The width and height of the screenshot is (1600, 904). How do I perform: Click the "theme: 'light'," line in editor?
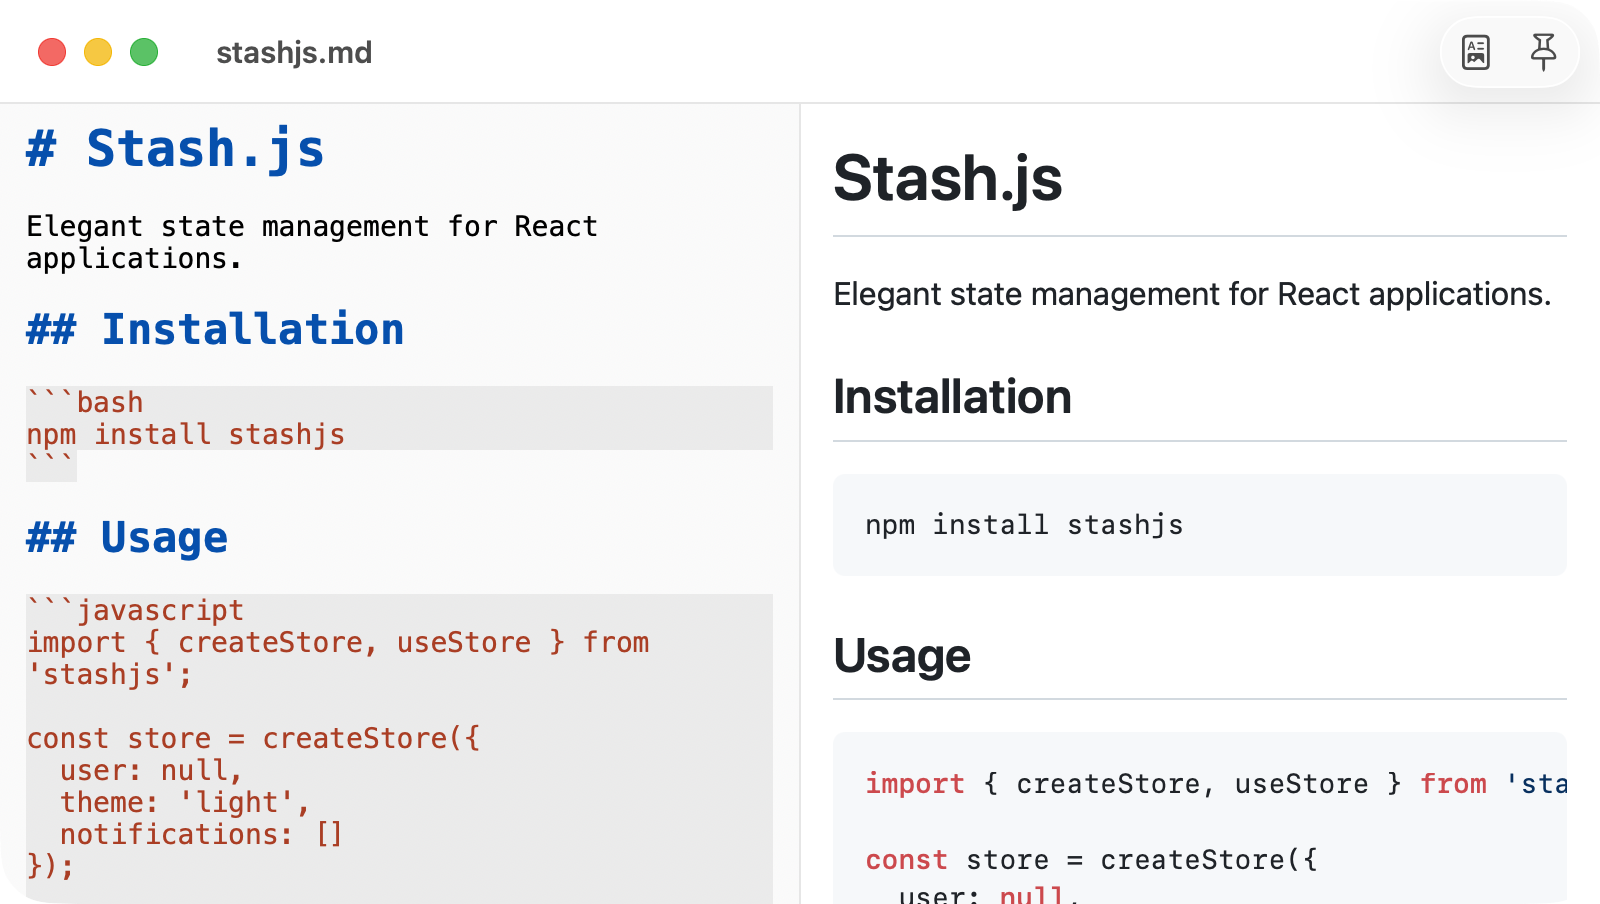coord(185,802)
